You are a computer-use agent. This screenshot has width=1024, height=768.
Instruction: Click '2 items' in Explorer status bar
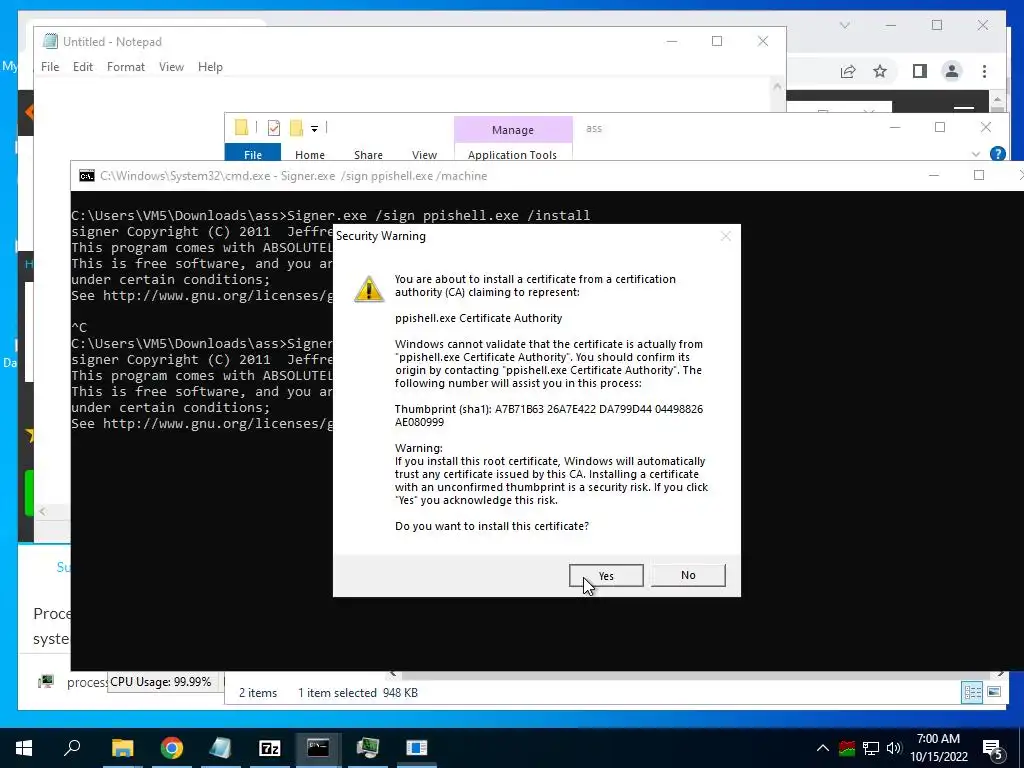[258, 693]
